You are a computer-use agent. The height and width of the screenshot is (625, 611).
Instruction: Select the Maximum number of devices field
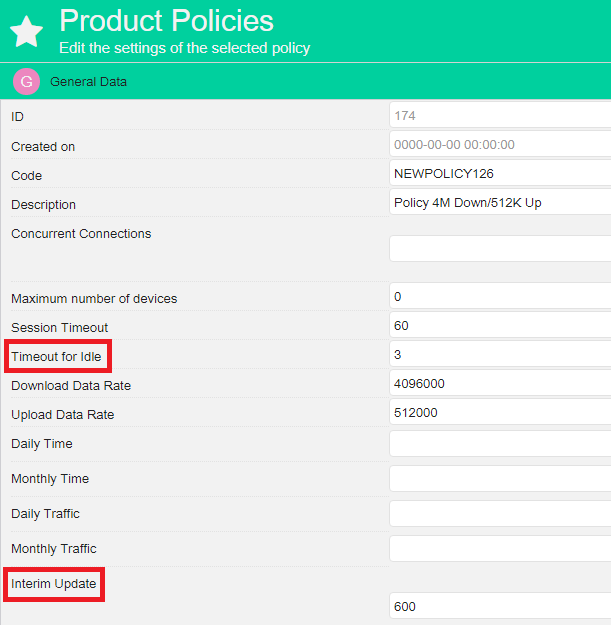click(500, 297)
